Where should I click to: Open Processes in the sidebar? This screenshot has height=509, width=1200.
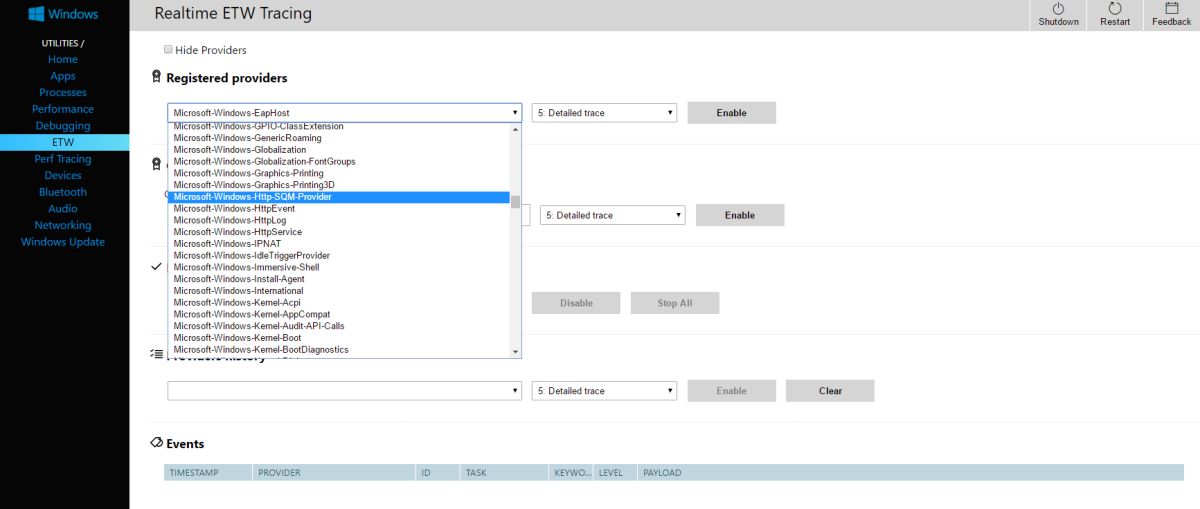pos(63,92)
